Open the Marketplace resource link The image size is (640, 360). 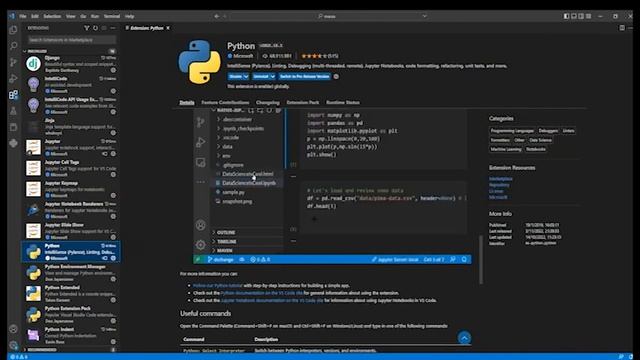point(501,179)
